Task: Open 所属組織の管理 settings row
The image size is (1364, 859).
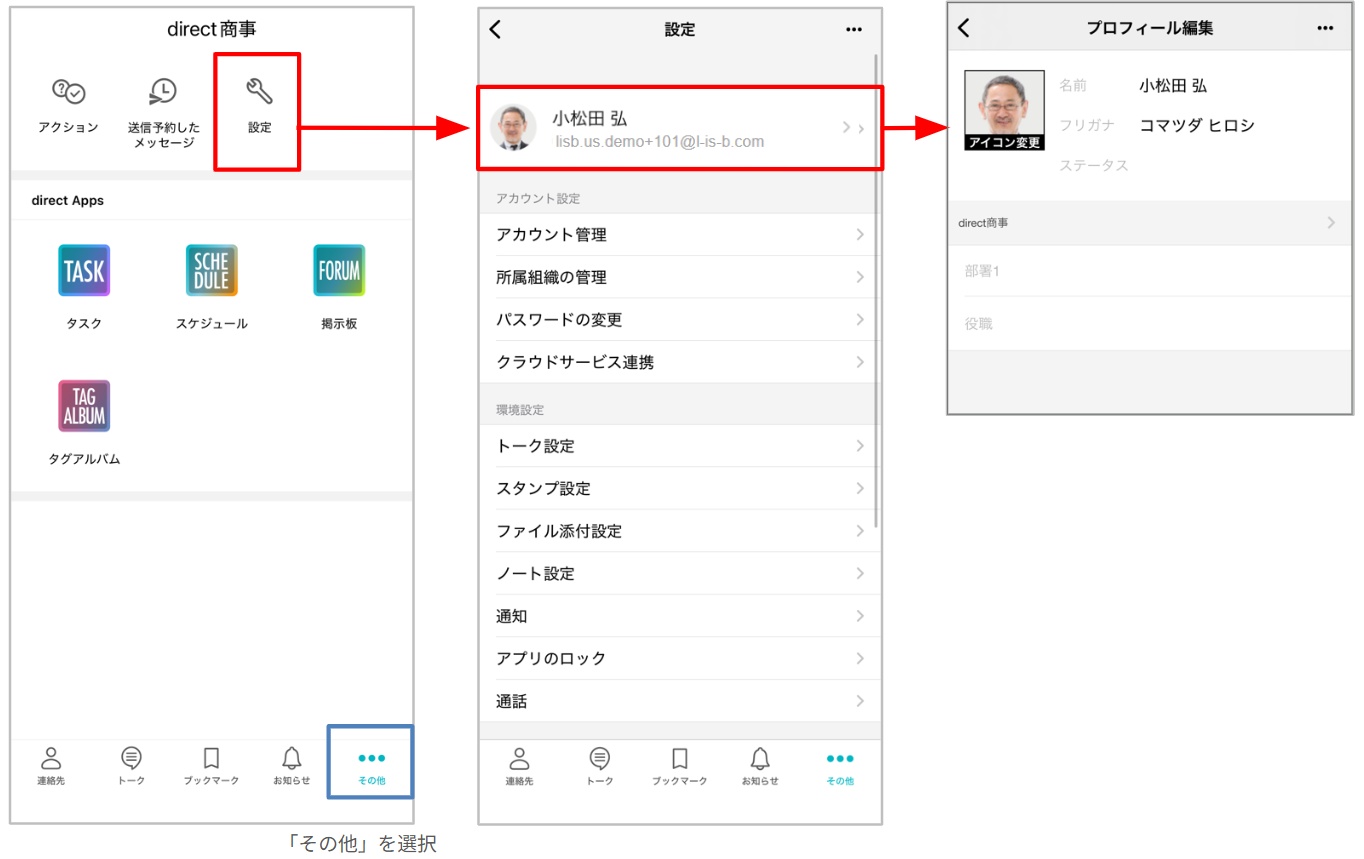Action: click(x=679, y=277)
